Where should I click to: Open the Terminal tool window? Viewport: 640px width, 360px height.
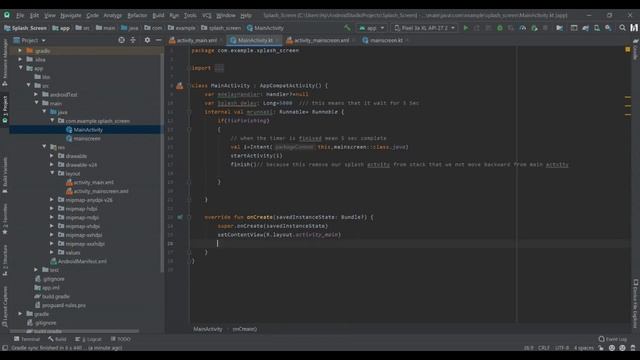27,339
